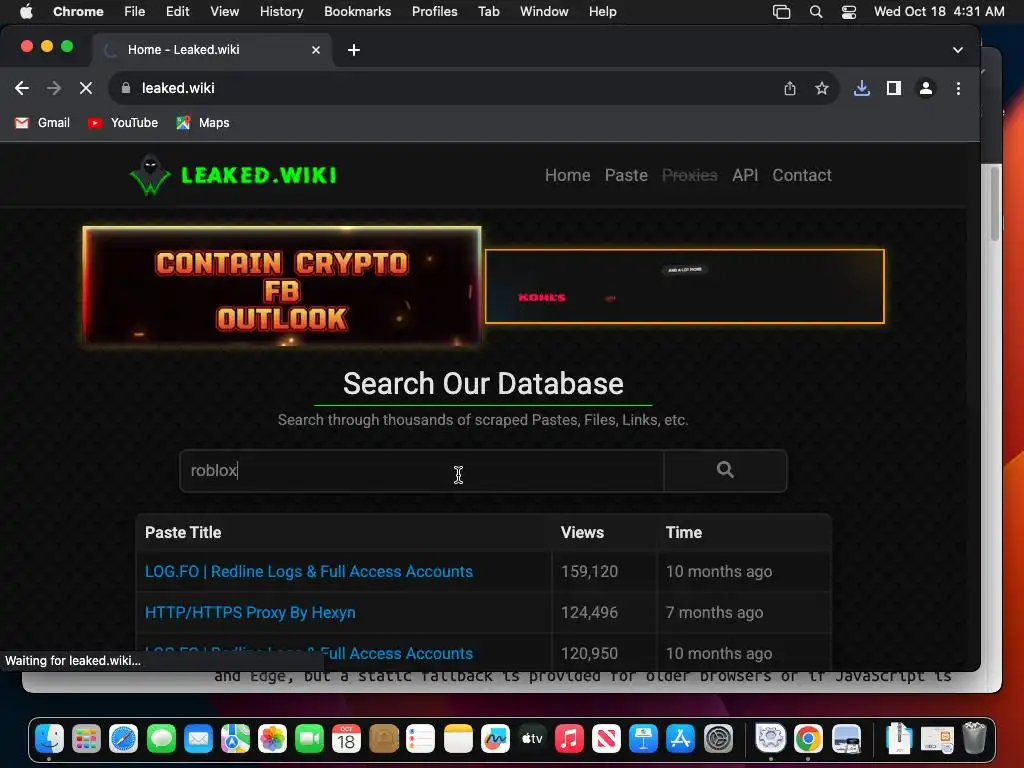Open Control Center in menu bar
The image size is (1024, 768).
pos(848,11)
